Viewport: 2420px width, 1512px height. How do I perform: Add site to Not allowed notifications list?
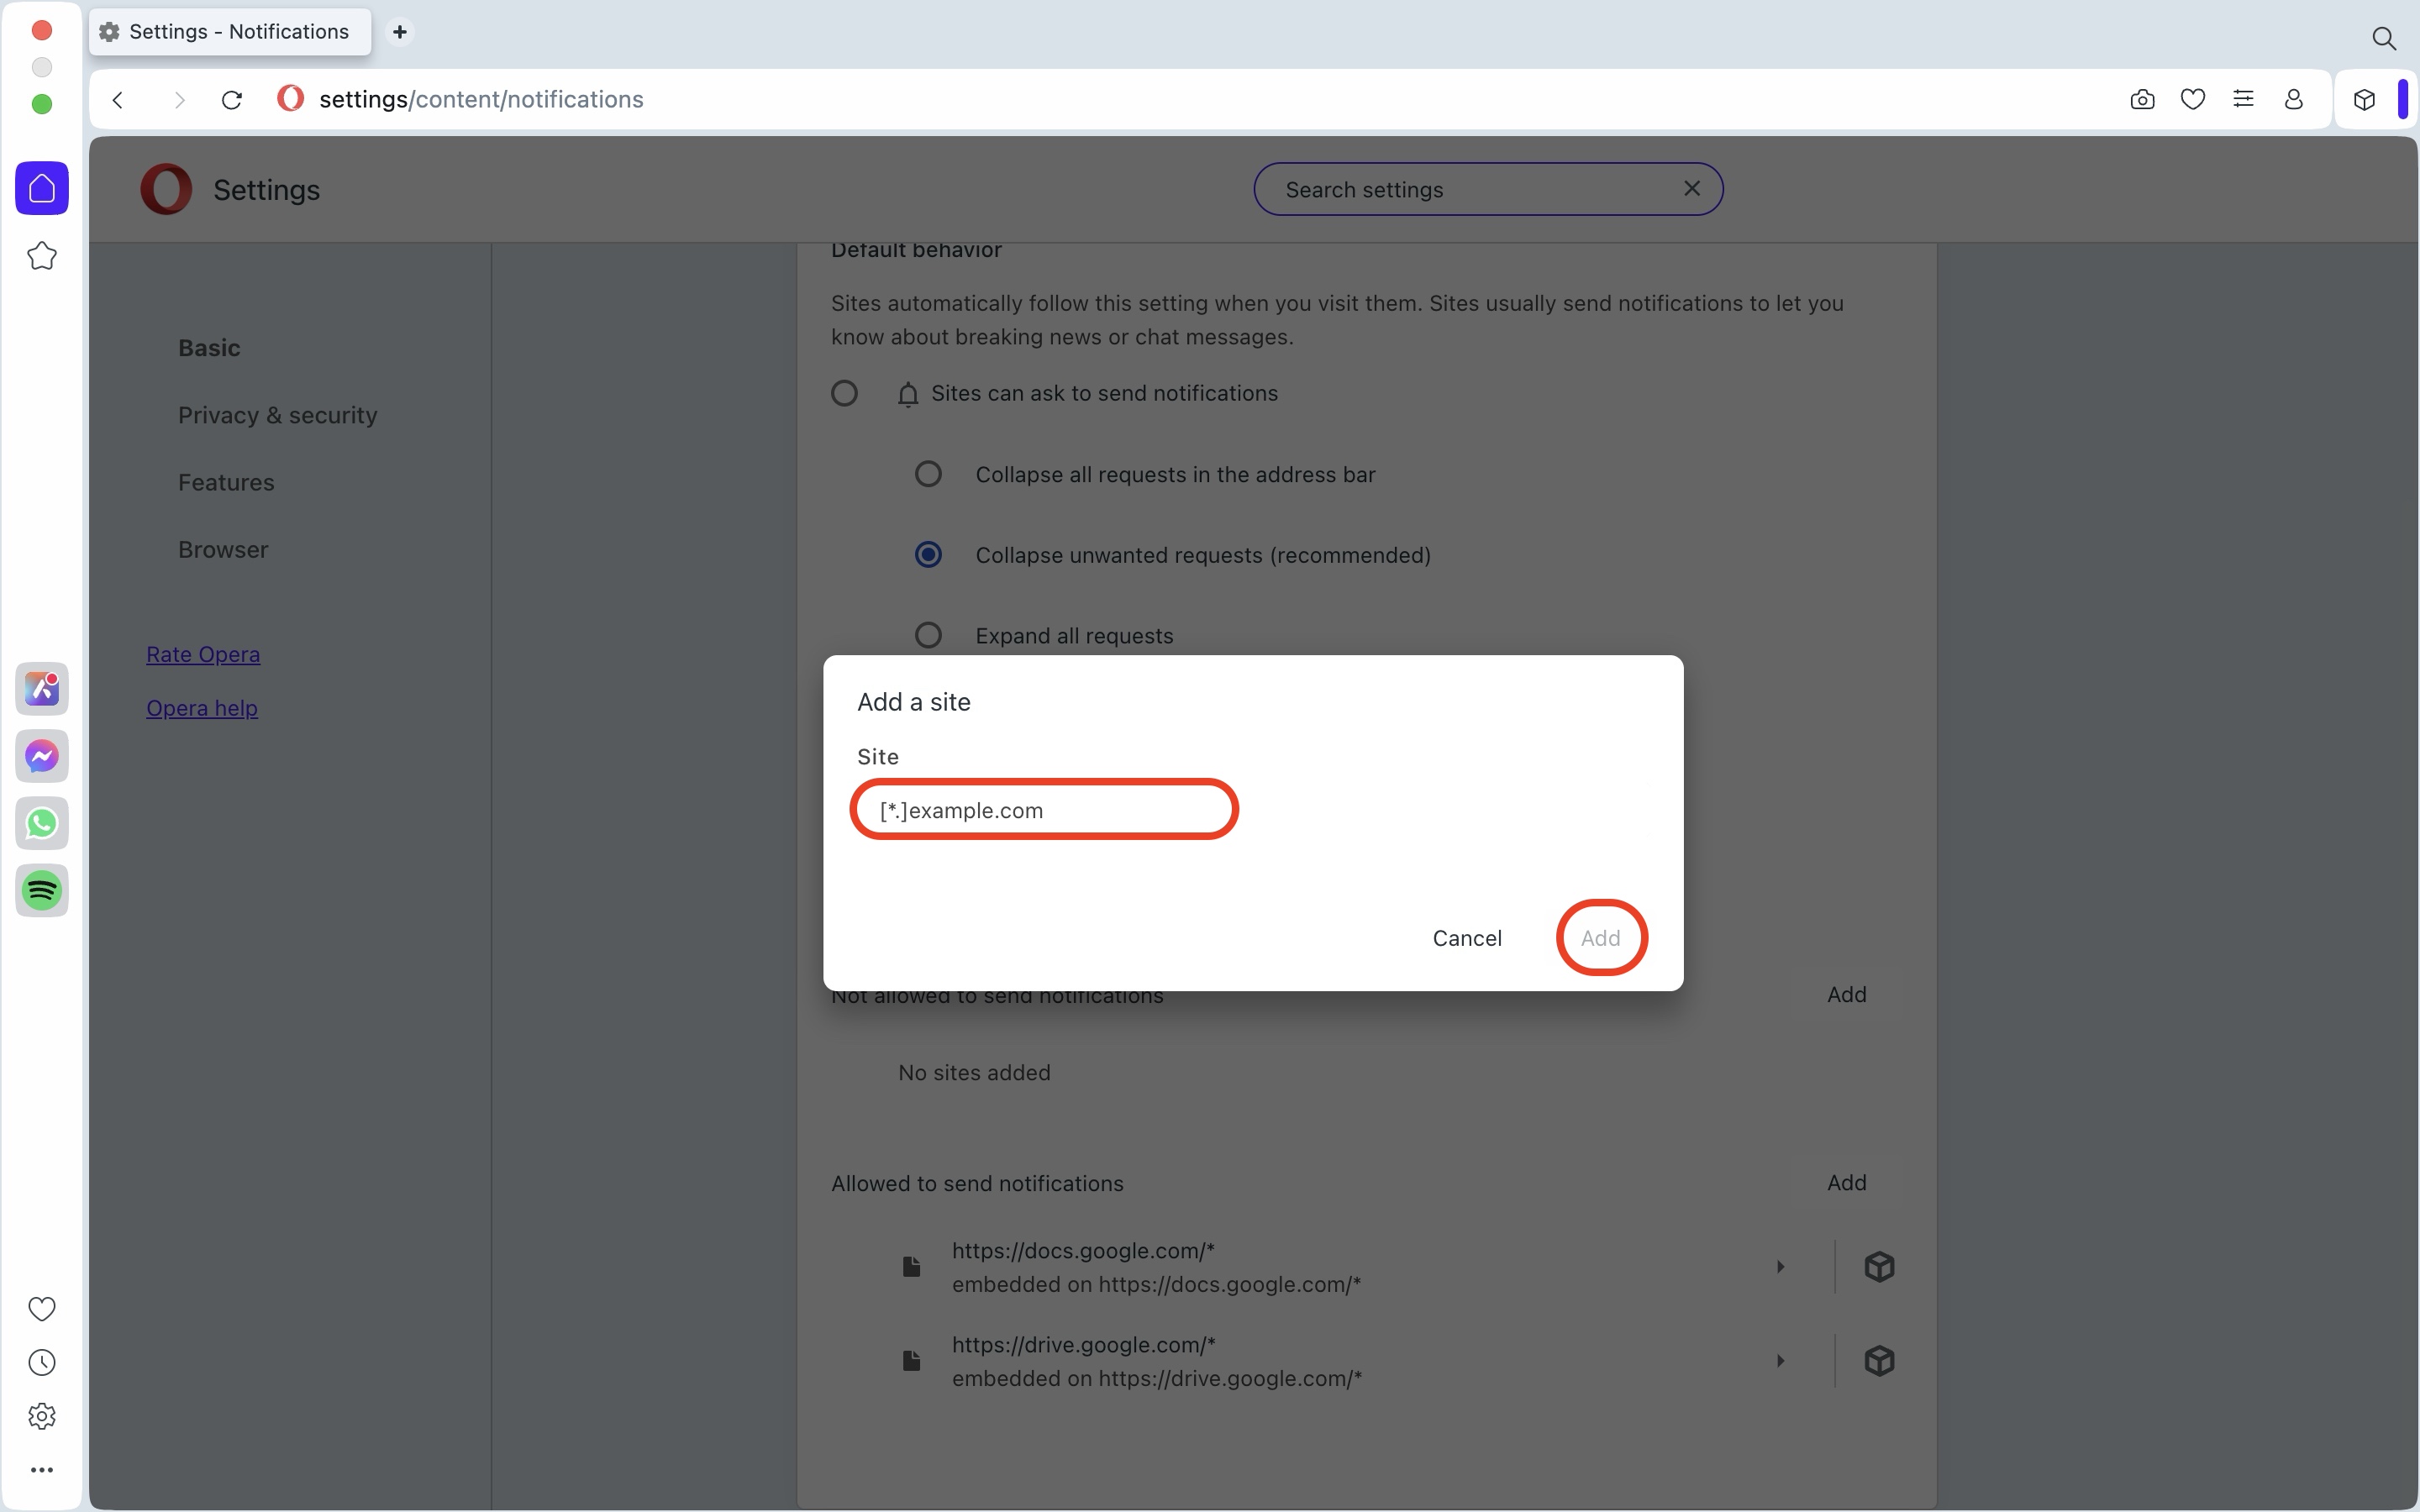point(1846,995)
